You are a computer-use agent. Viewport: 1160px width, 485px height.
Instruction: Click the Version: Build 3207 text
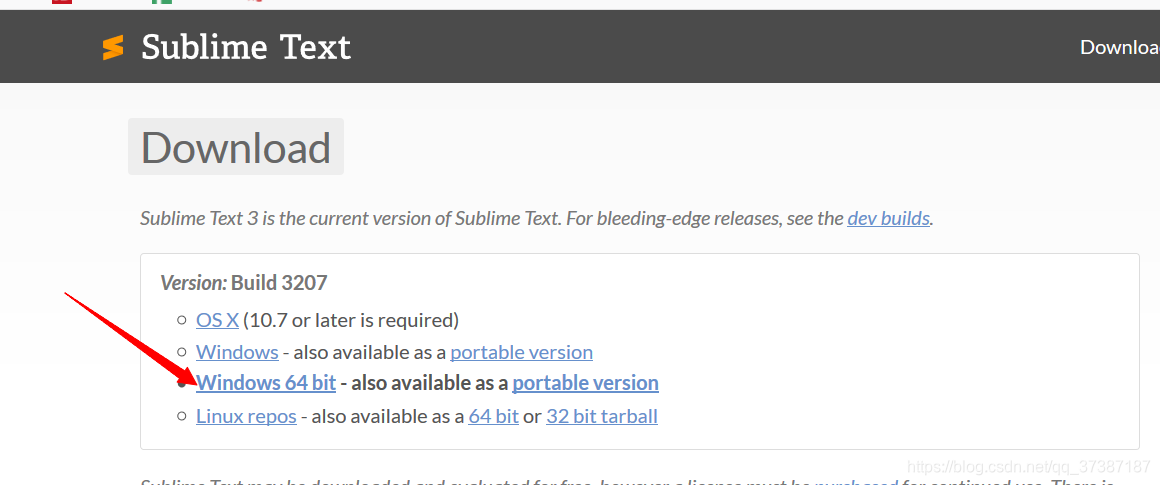coord(244,282)
